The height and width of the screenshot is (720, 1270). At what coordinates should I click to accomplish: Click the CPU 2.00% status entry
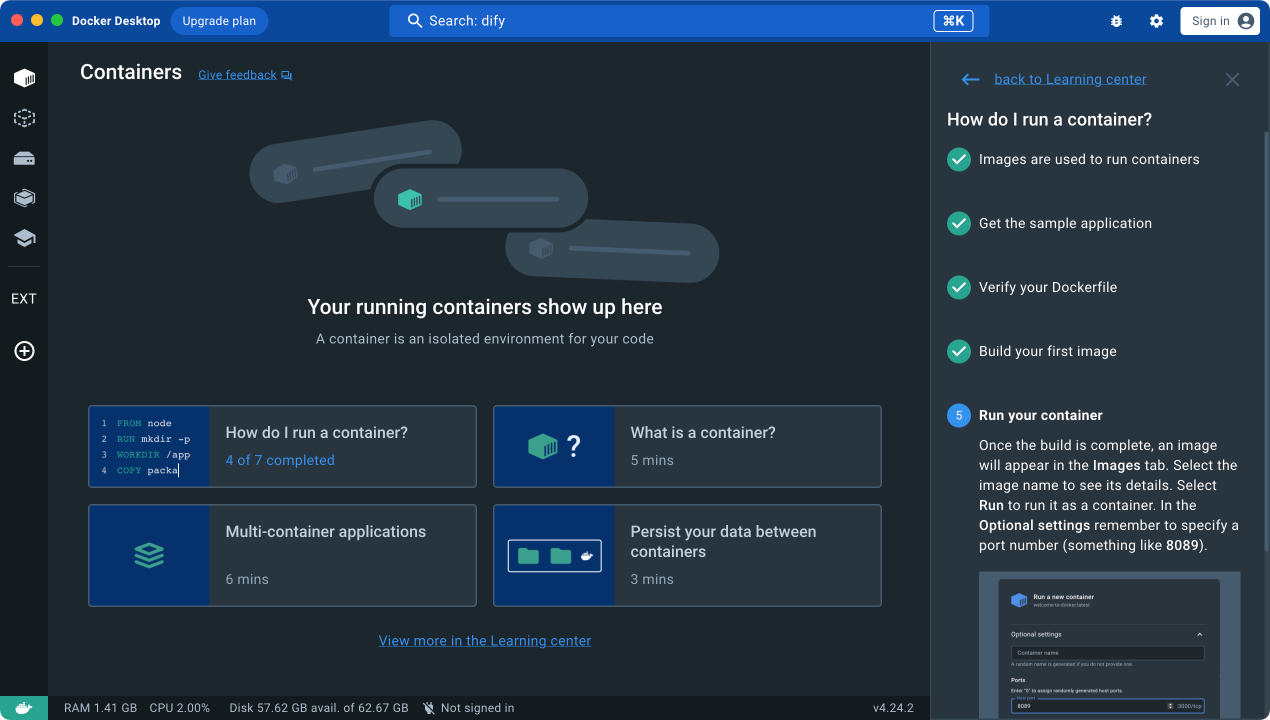pos(180,708)
